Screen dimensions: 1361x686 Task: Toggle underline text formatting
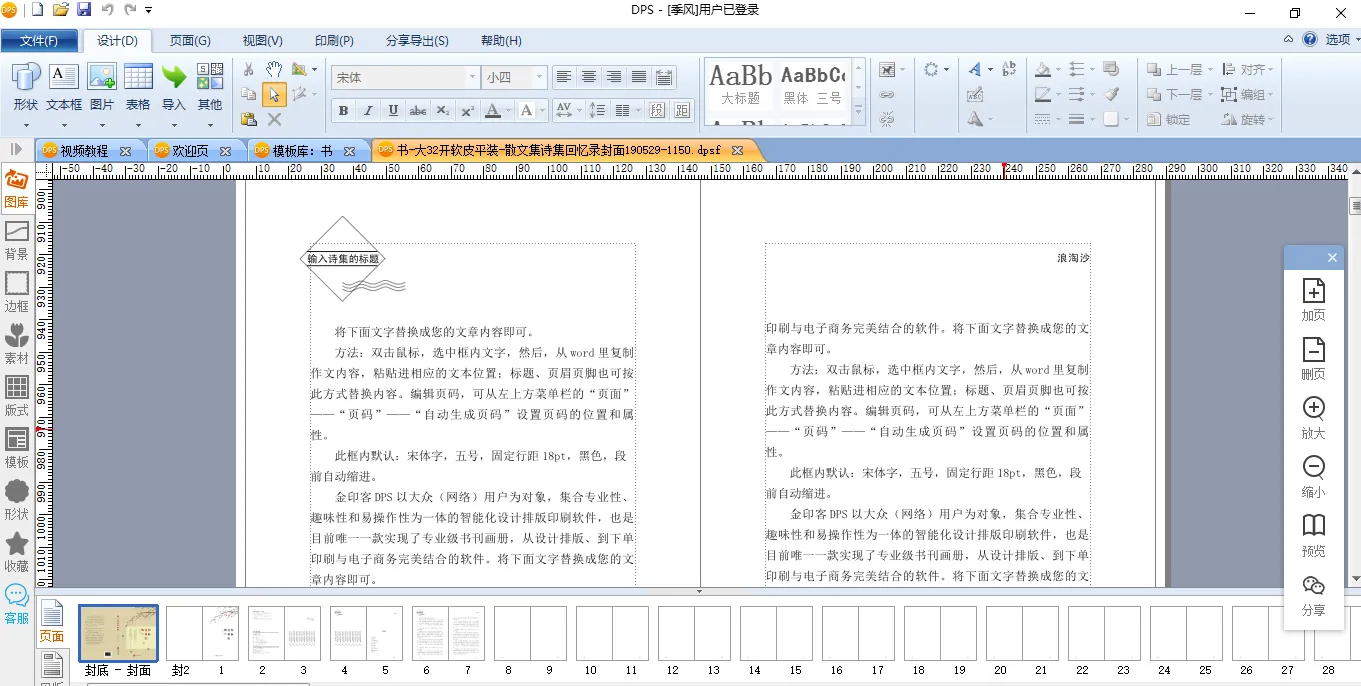[x=393, y=110]
